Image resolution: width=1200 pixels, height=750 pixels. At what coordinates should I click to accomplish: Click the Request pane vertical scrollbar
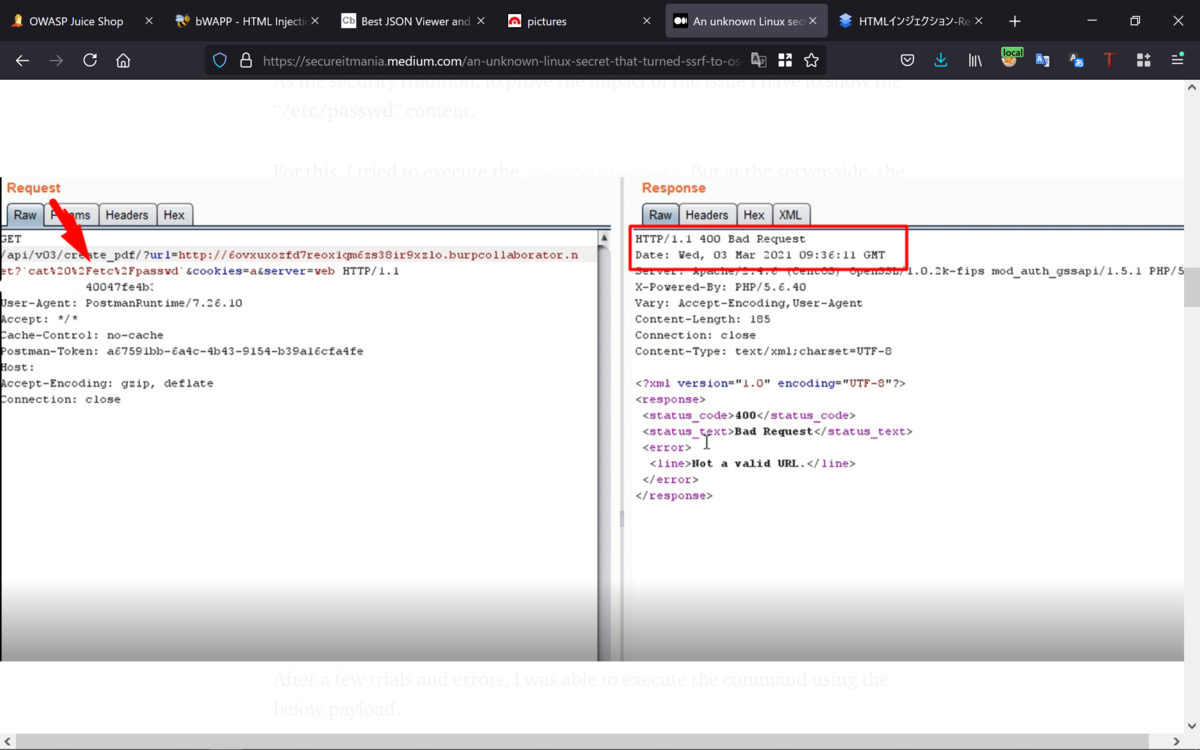tap(604, 445)
